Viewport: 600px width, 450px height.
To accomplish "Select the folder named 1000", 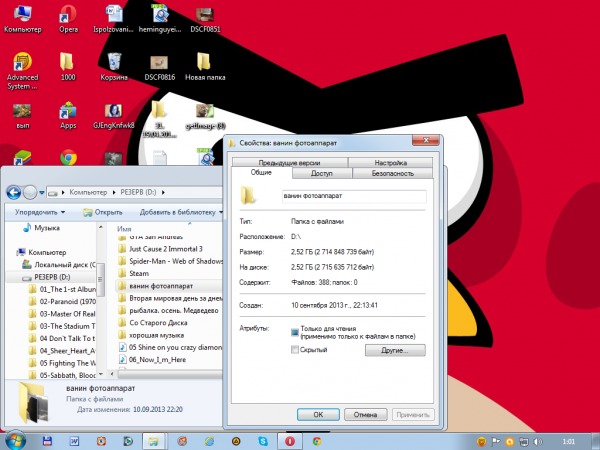I will pos(68,67).
